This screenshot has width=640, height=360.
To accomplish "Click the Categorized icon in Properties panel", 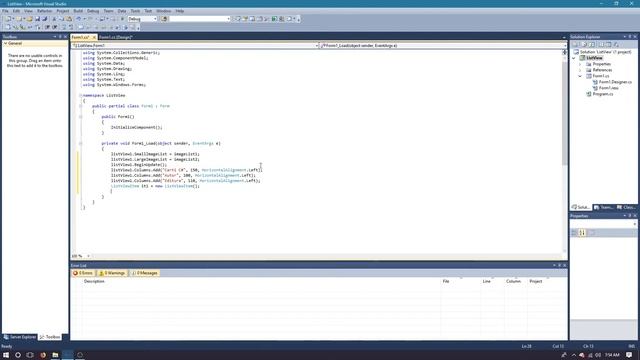I will tap(574, 233).
